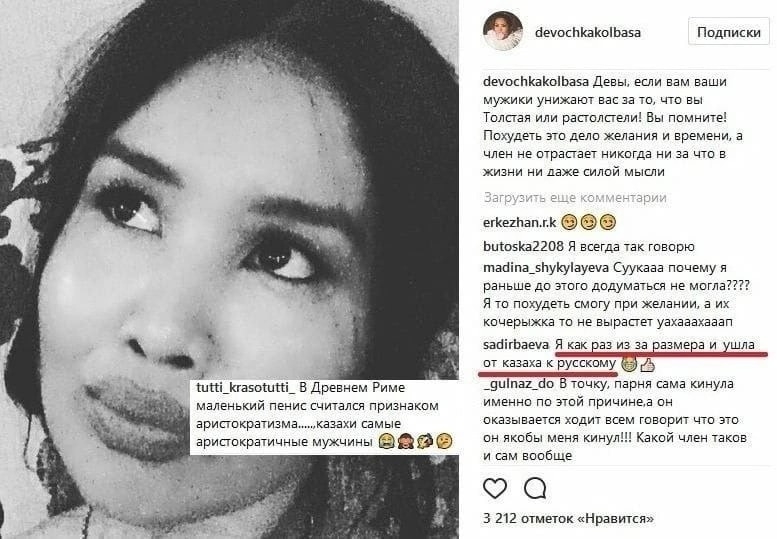Open devochkakolbasa username in header
Viewport: 777px width, 539px height.
tap(588, 33)
